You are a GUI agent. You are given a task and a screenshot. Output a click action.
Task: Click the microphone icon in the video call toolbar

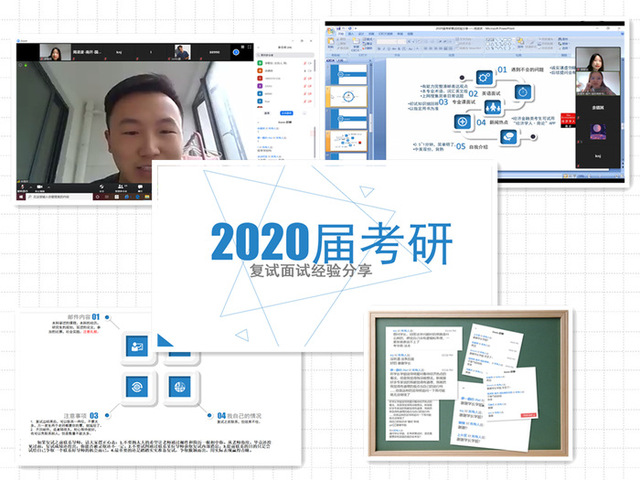pyautogui.click(x=21, y=184)
